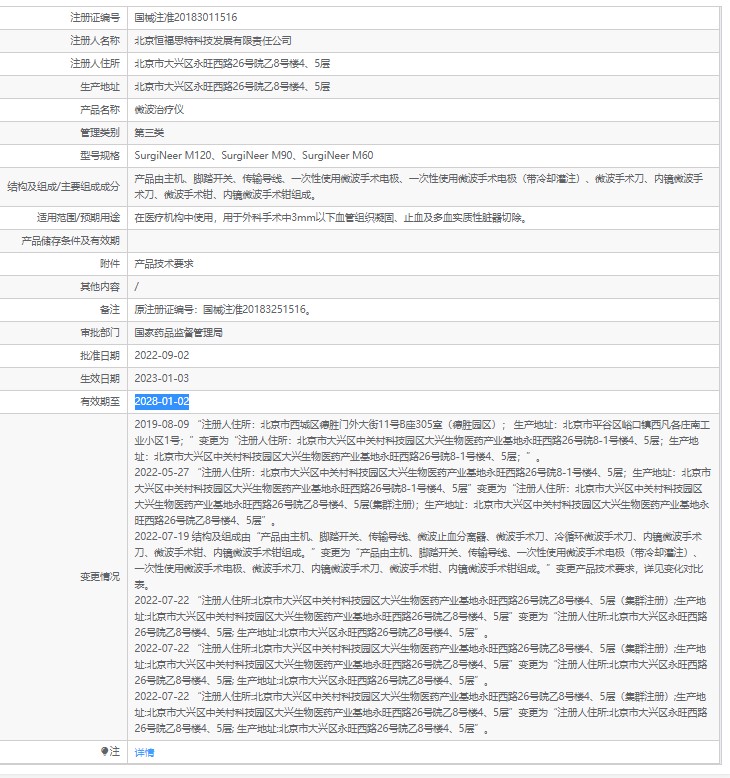Click effective date 2023-01-03
Screen dimensions: 730x778
[x=162, y=378]
